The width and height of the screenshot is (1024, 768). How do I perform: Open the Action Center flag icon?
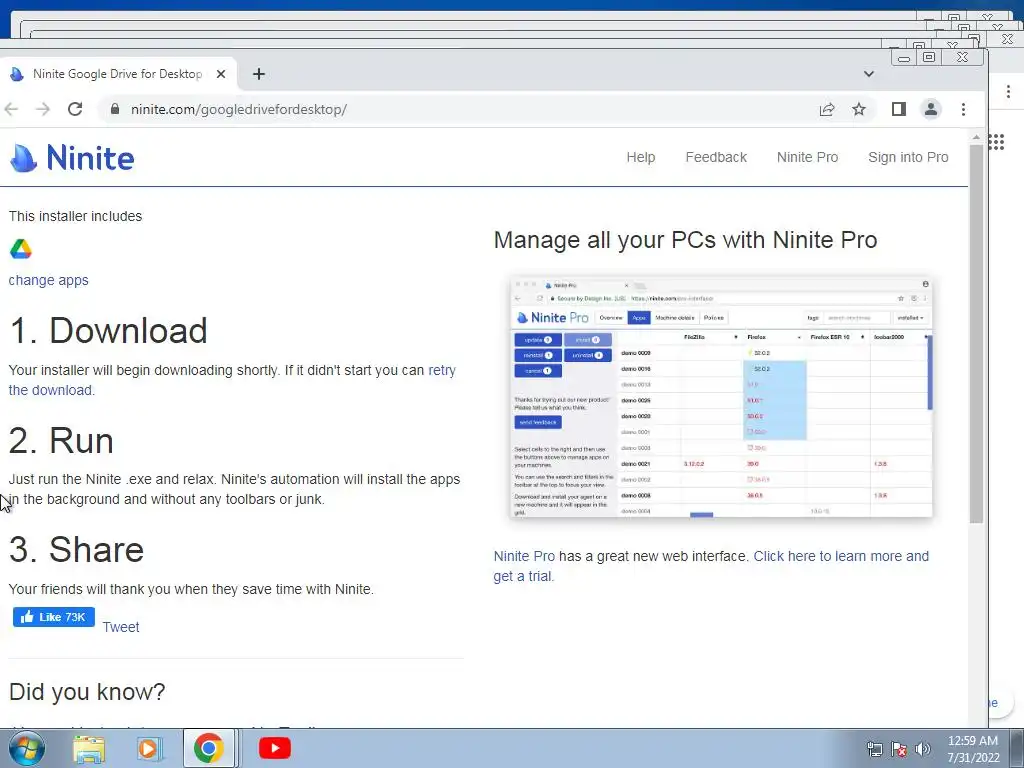(x=899, y=749)
